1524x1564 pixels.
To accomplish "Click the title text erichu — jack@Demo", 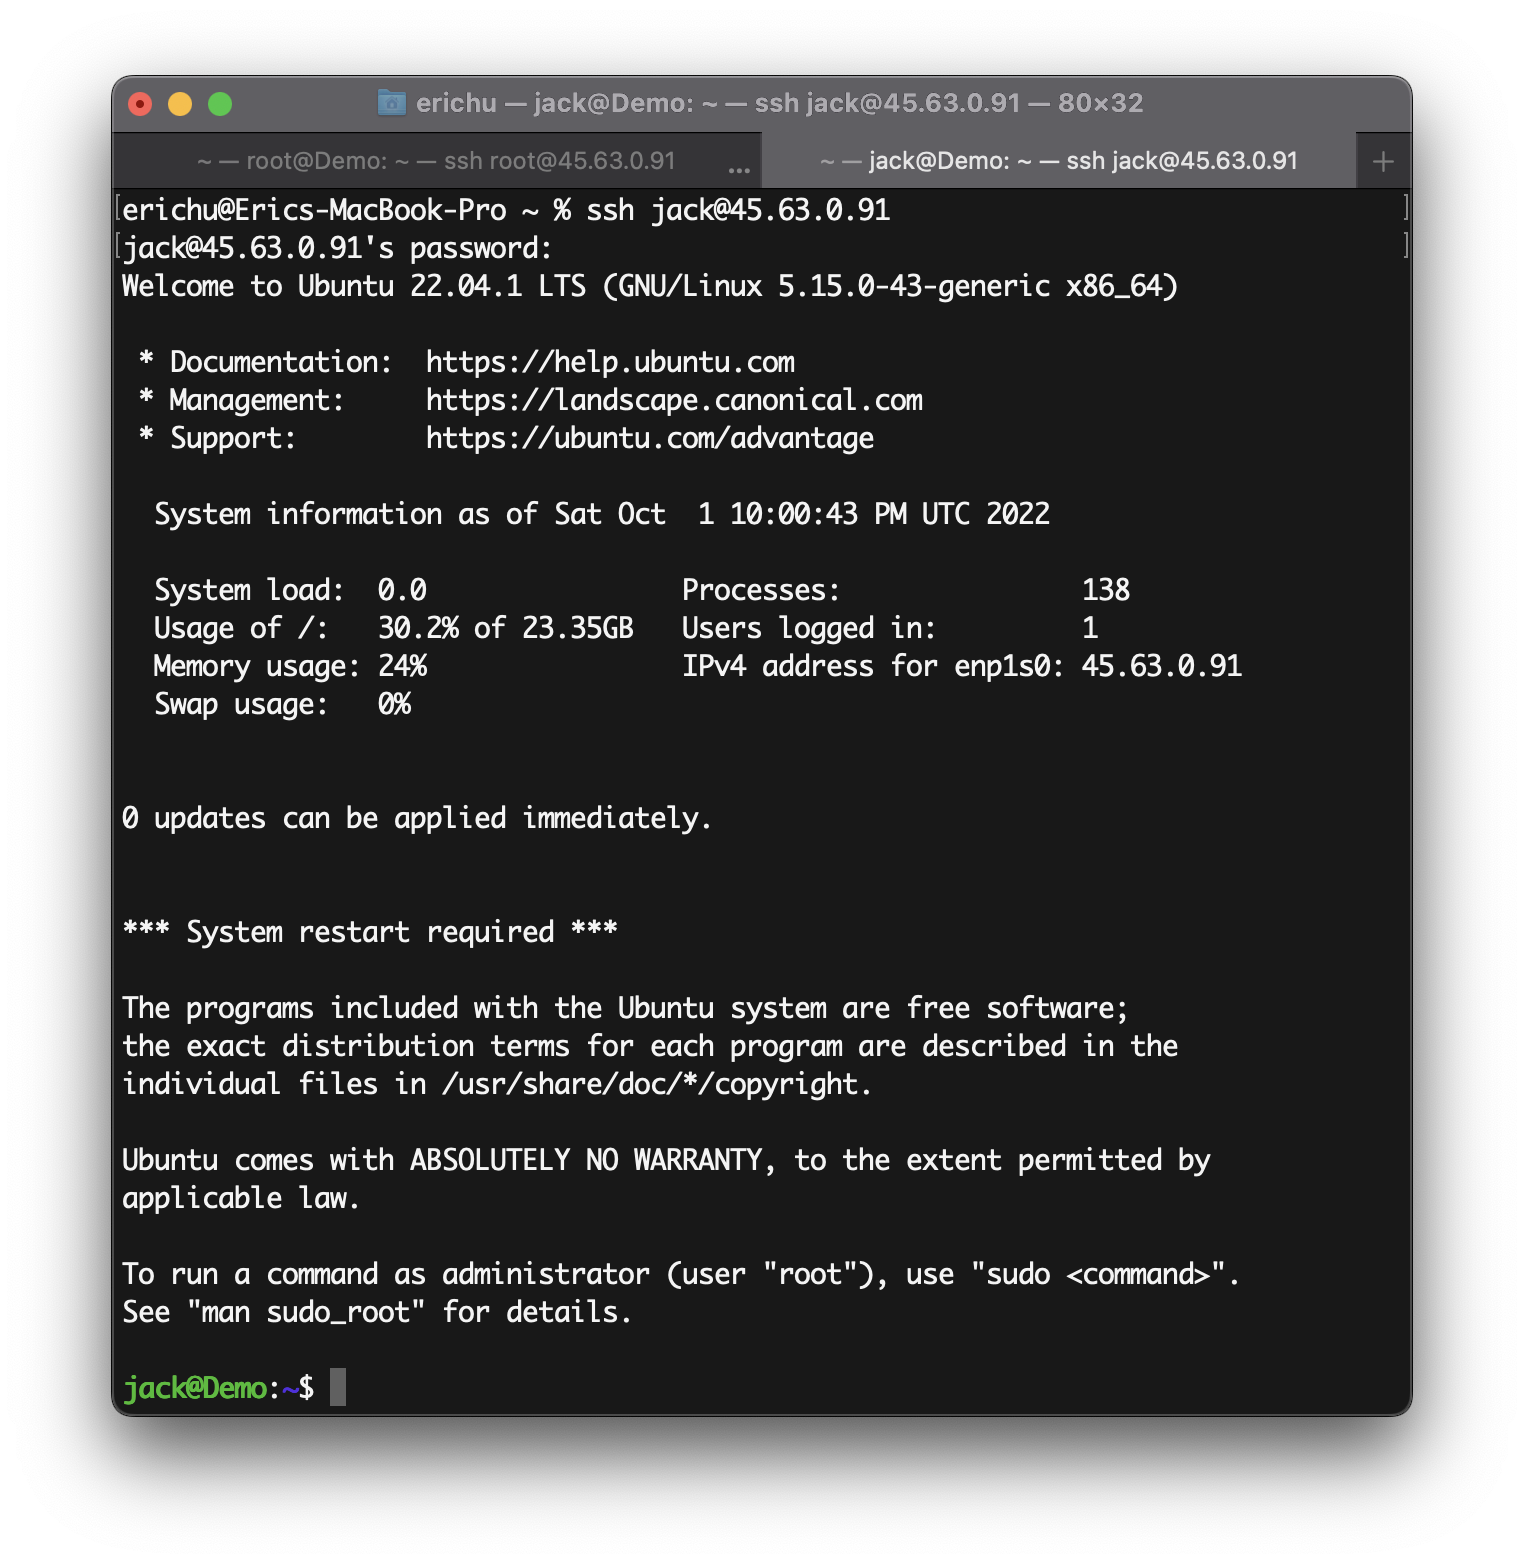I will tap(555, 103).
